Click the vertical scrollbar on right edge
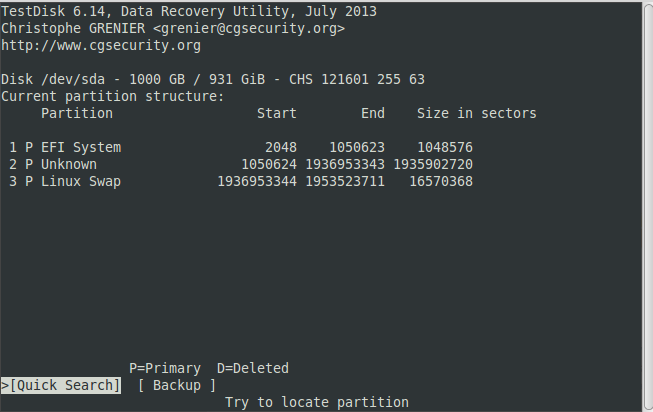This screenshot has width=653, height=412. point(648,207)
